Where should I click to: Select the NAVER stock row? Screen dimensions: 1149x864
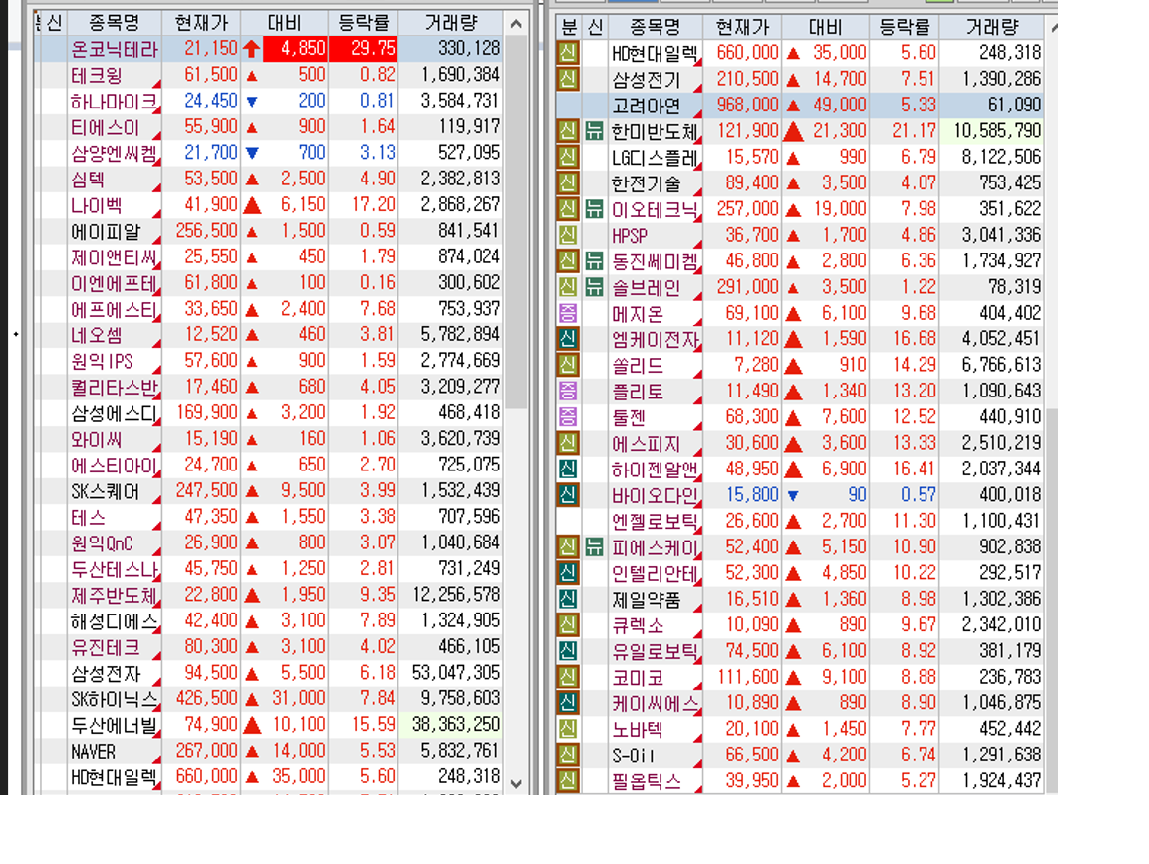click(268, 751)
